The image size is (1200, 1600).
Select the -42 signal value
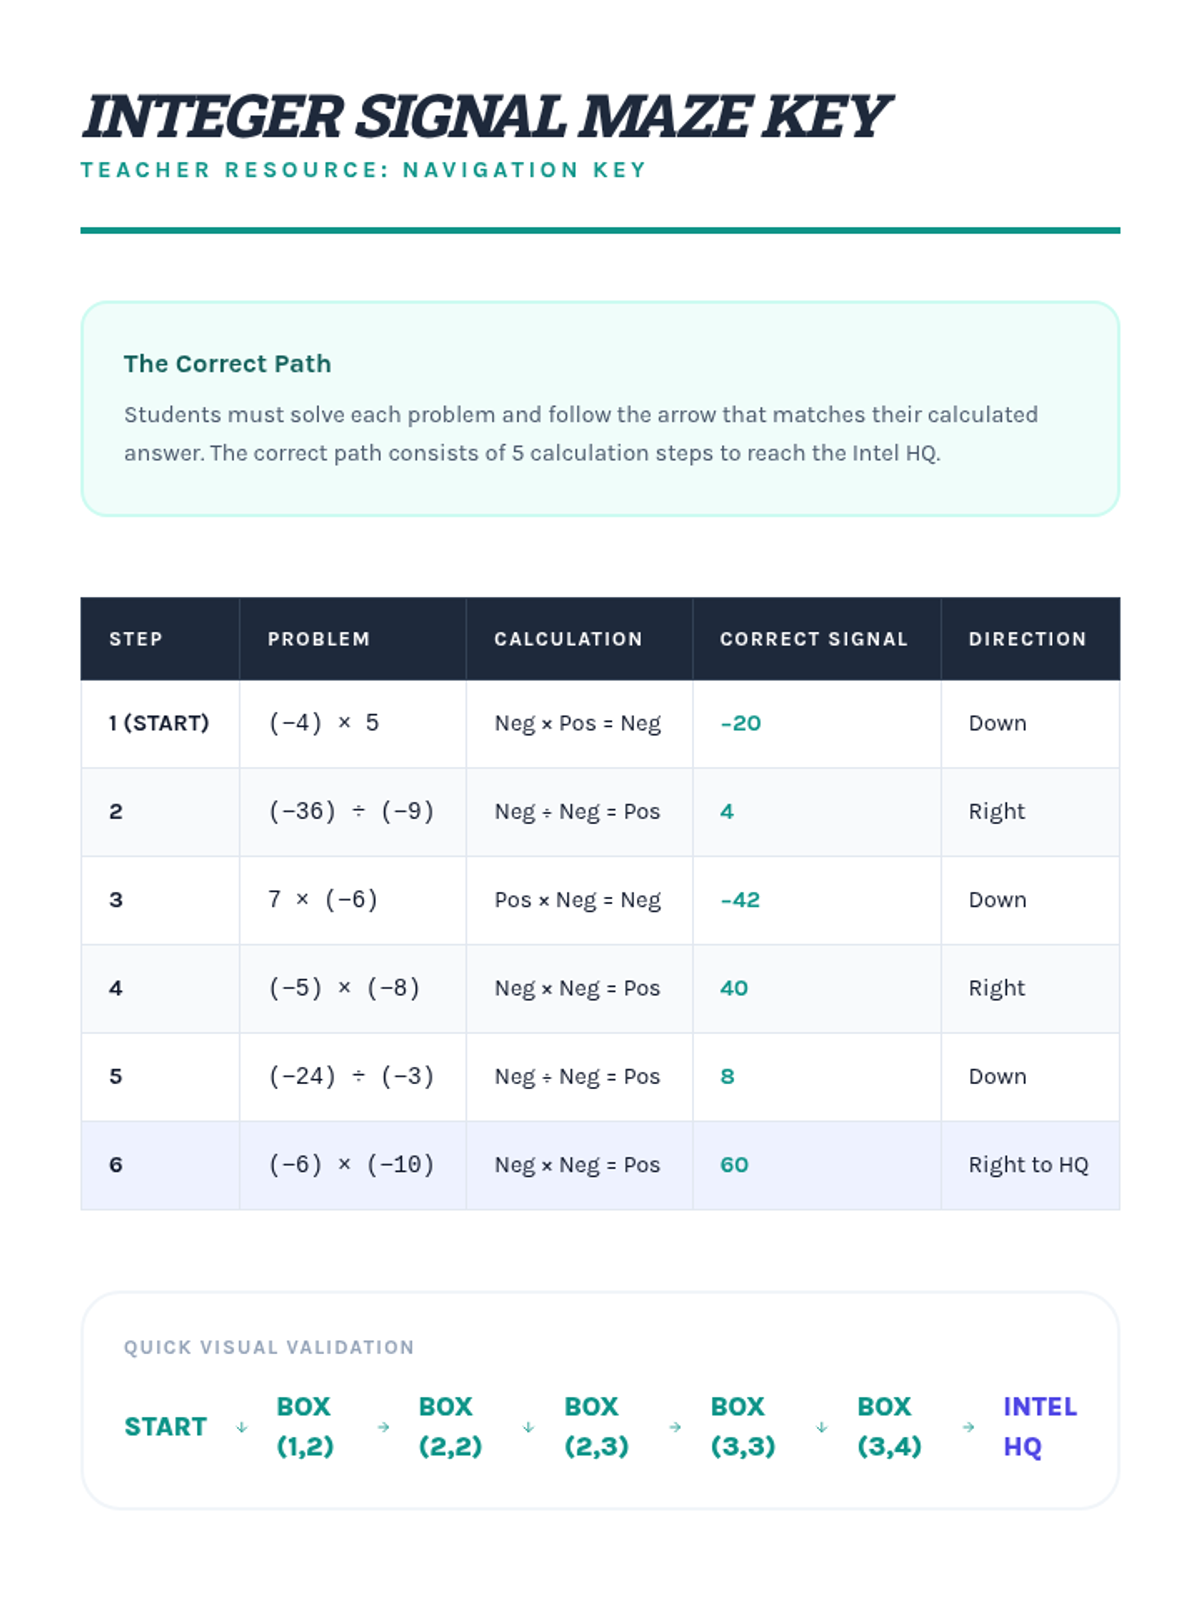740,899
